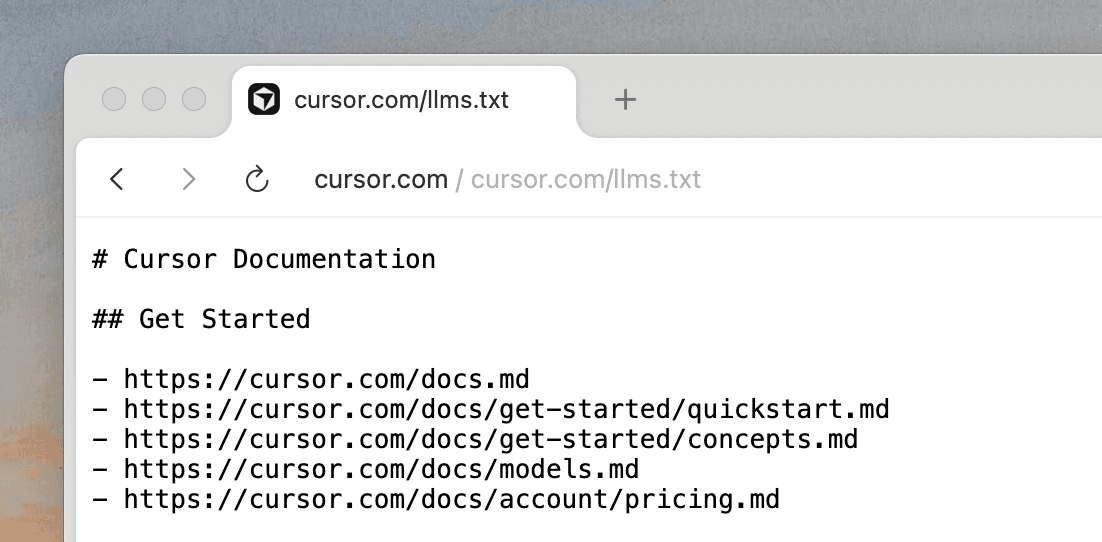Go back to the previous page
Screen dimensions: 1102x542
(117, 179)
